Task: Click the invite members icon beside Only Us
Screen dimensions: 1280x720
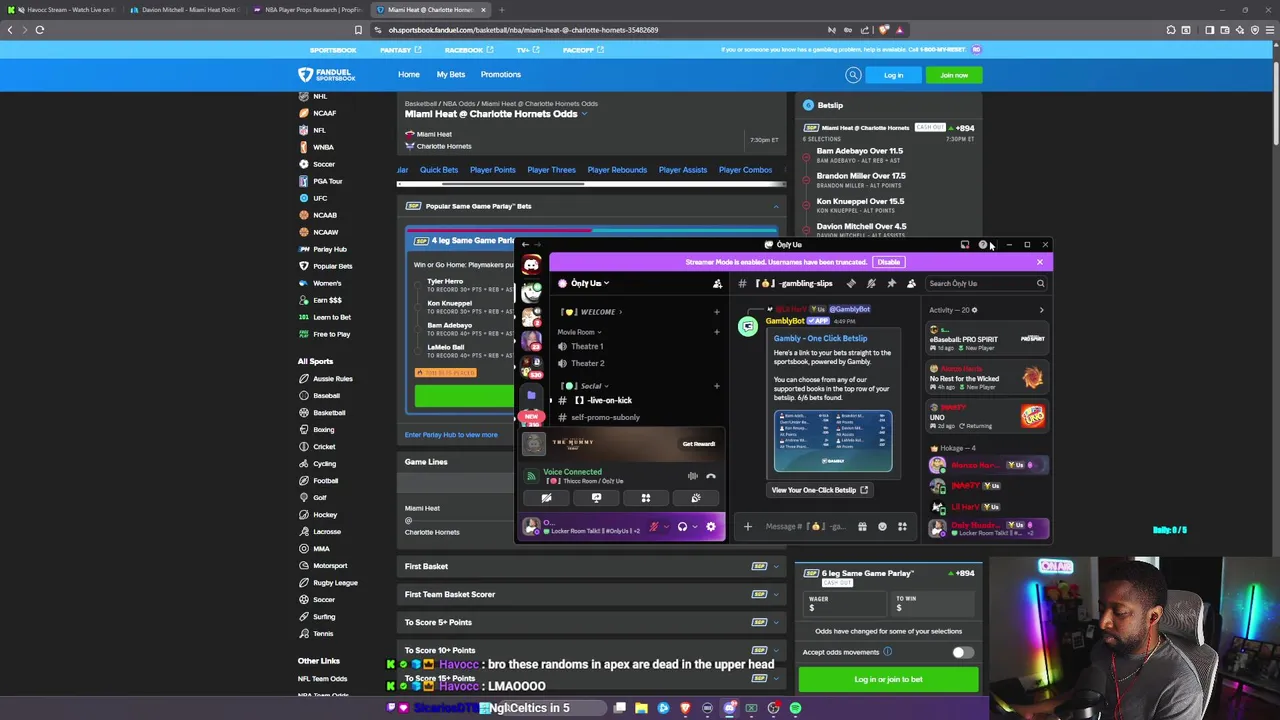Action: pos(717,284)
